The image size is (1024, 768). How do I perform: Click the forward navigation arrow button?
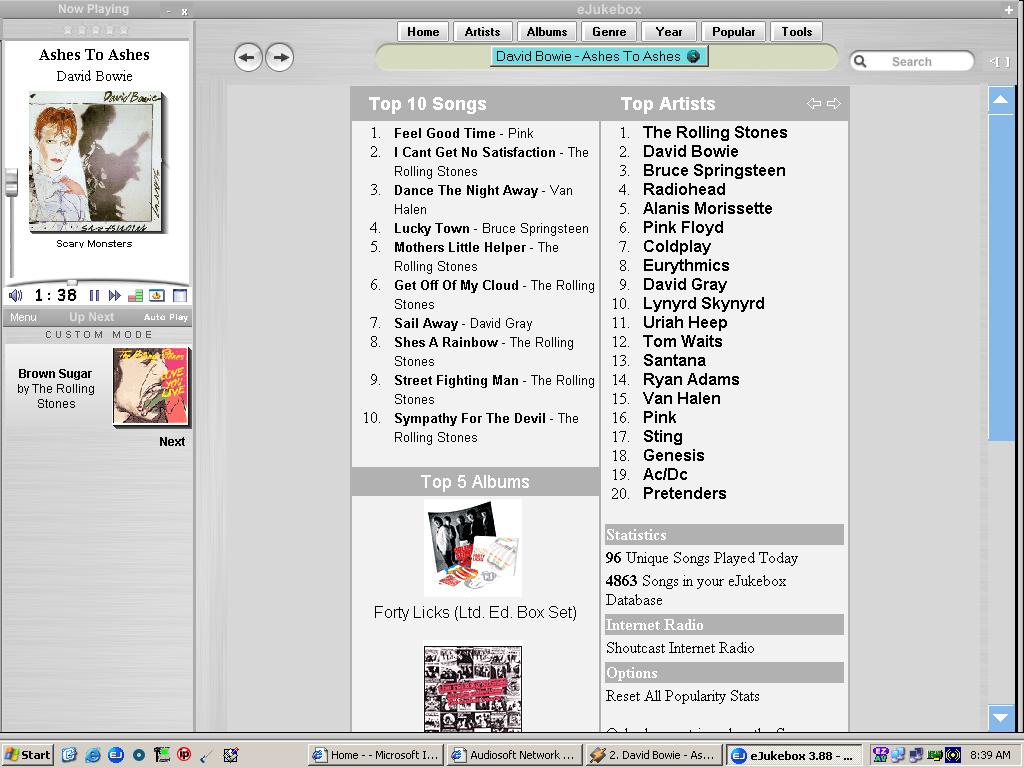click(x=280, y=57)
